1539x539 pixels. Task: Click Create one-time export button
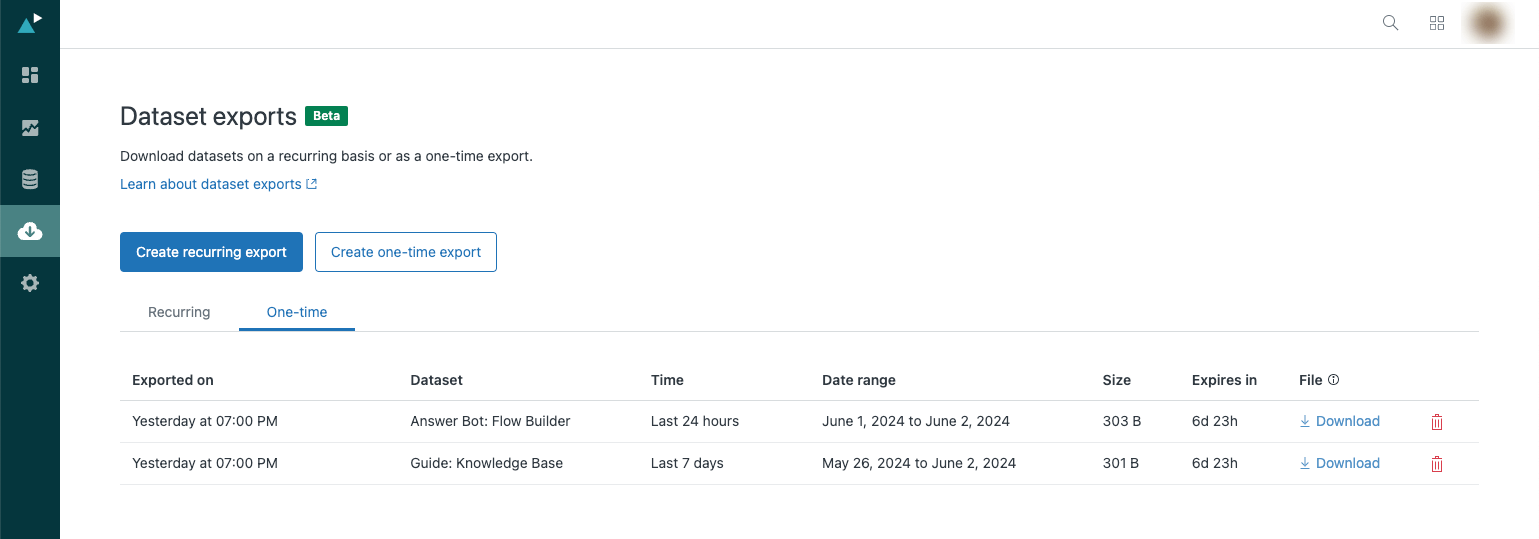406,252
